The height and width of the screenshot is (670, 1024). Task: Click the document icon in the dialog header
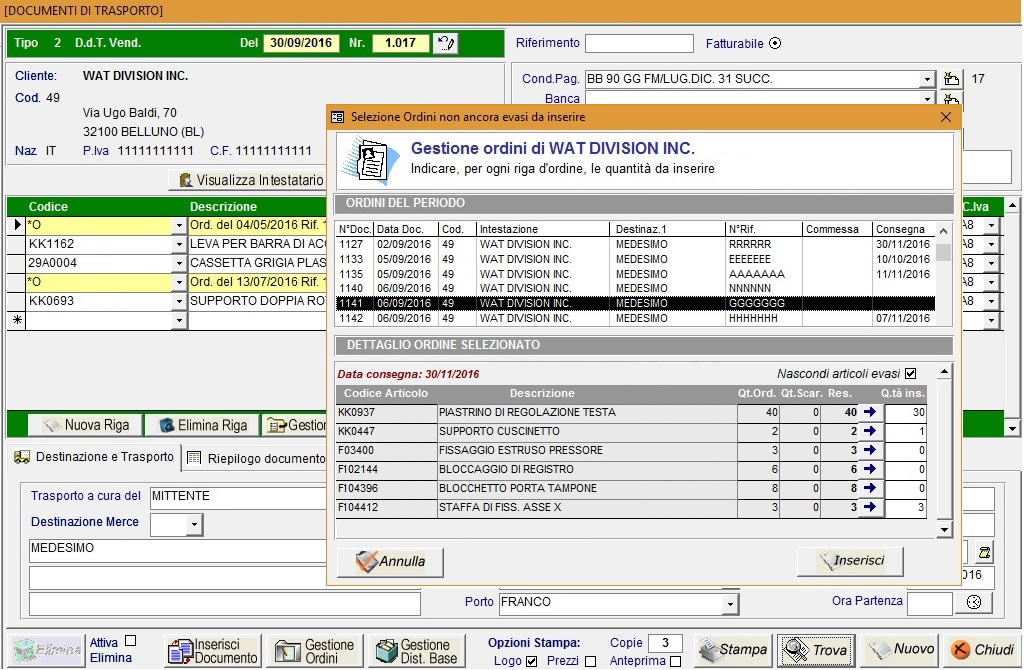pyautogui.click(x=370, y=159)
